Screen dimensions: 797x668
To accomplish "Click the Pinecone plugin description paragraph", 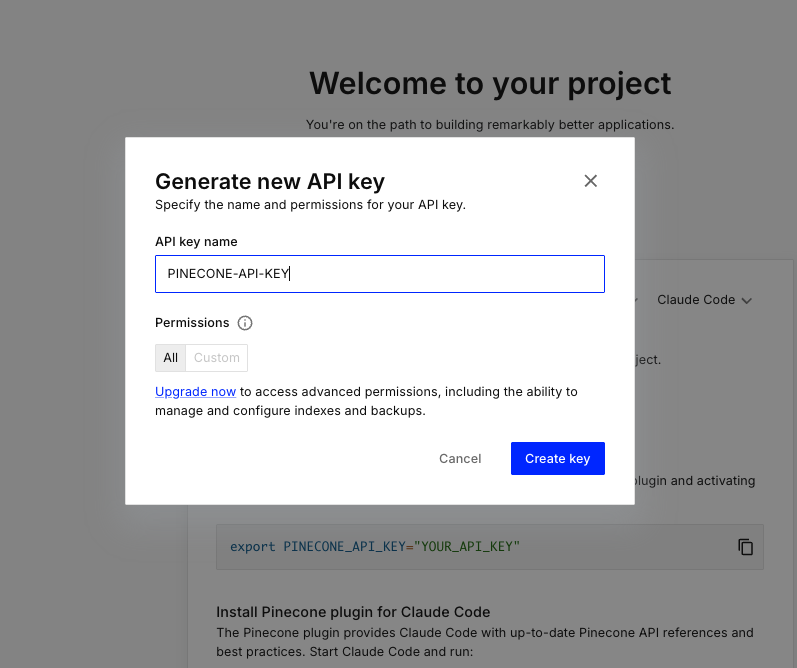I will [x=485, y=641].
